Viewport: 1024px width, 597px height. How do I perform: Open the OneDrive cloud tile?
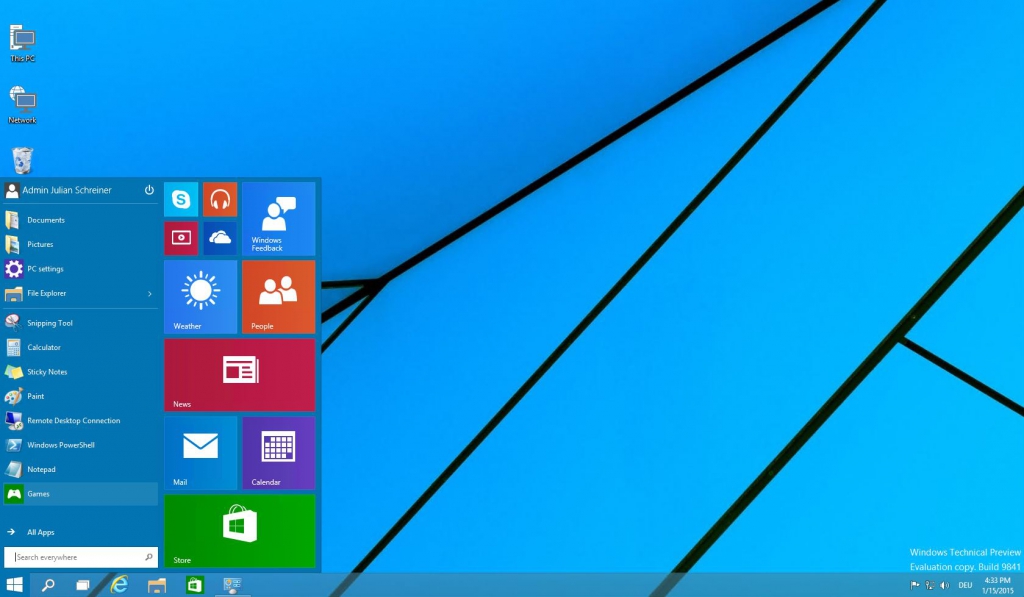point(220,238)
